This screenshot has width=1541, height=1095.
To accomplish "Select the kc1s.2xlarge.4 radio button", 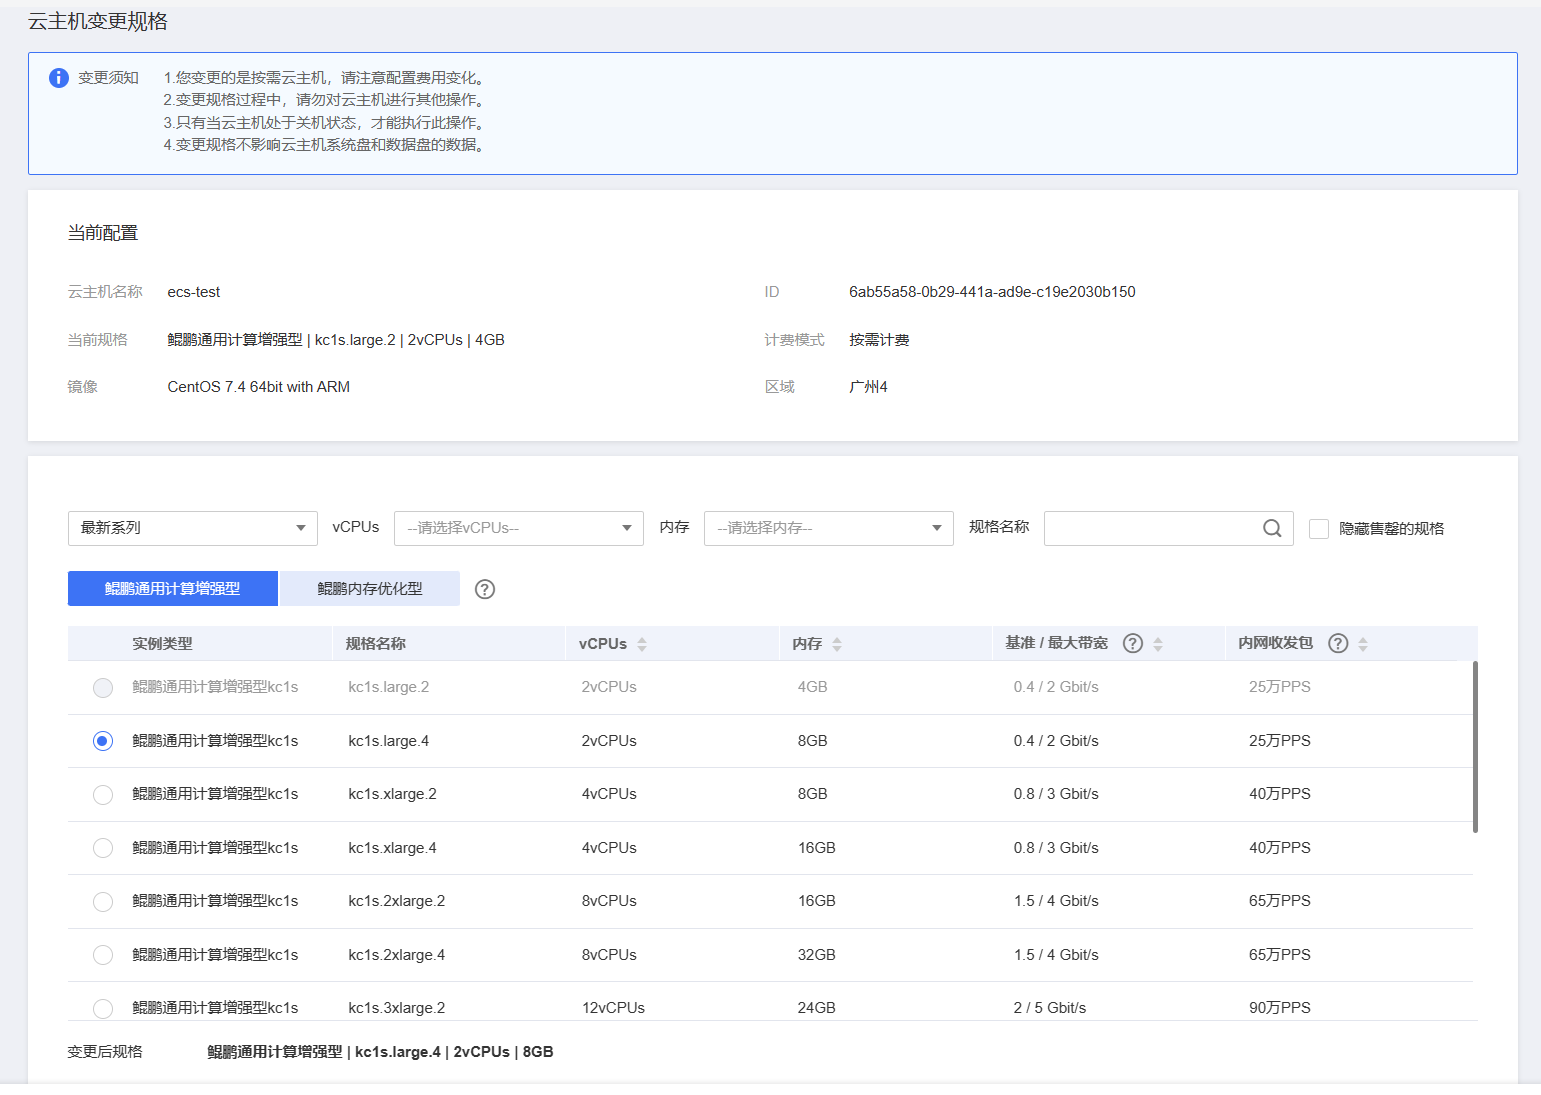I will pyautogui.click(x=103, y=955).
